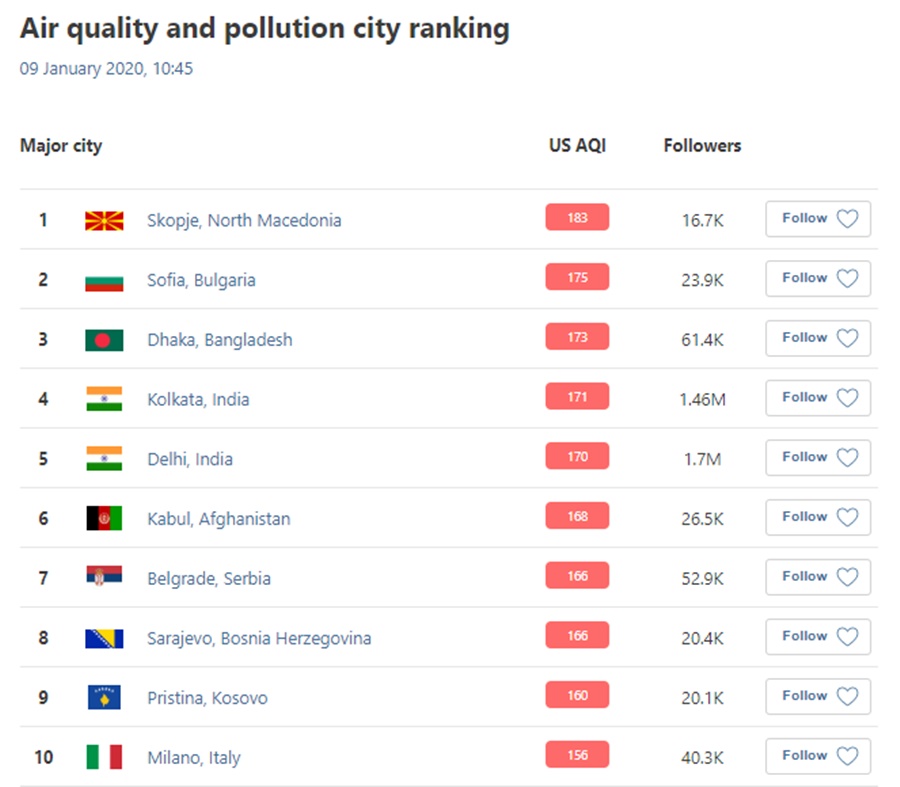Click the Afghanistan flag next to Kabul

click(104, 519)
